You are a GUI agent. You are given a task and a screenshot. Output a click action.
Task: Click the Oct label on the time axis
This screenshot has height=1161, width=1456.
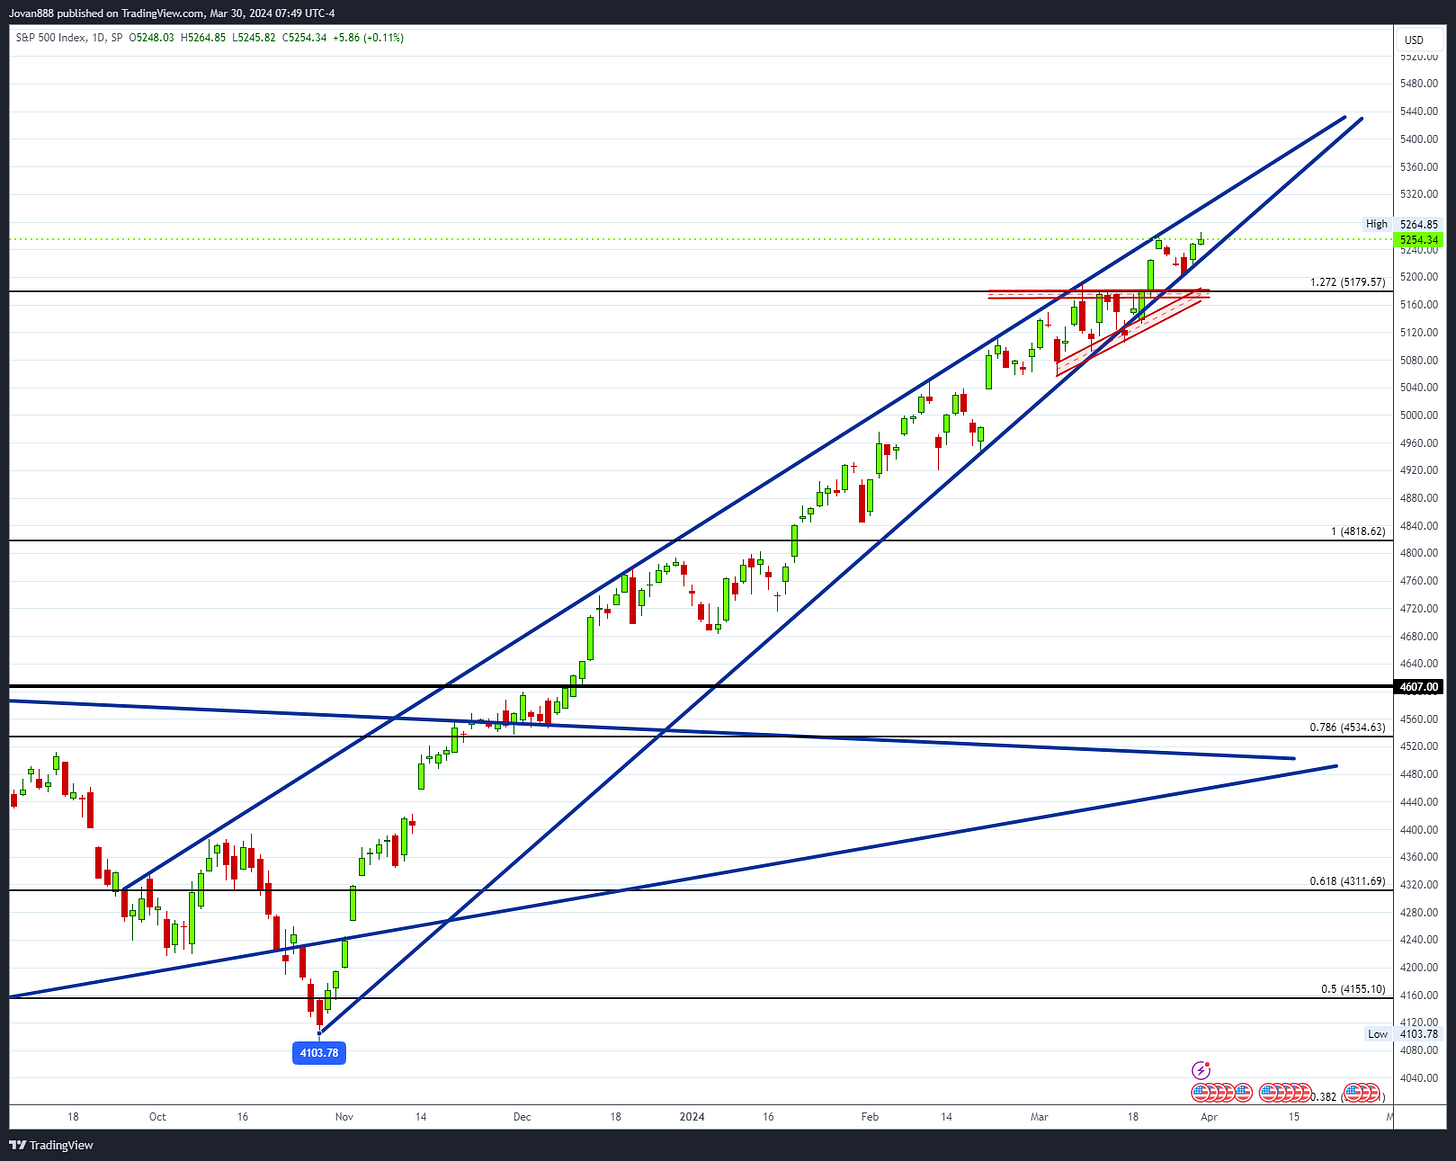pyautogui.click(x=157, y=1117)
